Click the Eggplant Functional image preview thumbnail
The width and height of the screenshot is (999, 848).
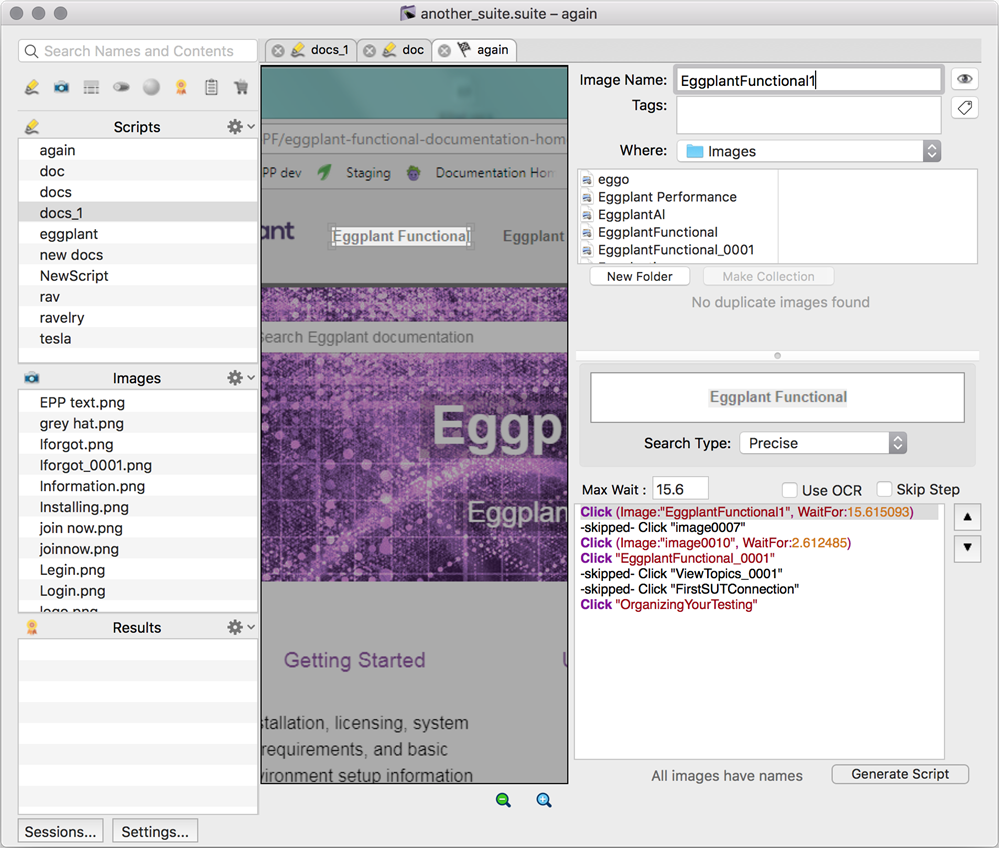coord(777,397)
